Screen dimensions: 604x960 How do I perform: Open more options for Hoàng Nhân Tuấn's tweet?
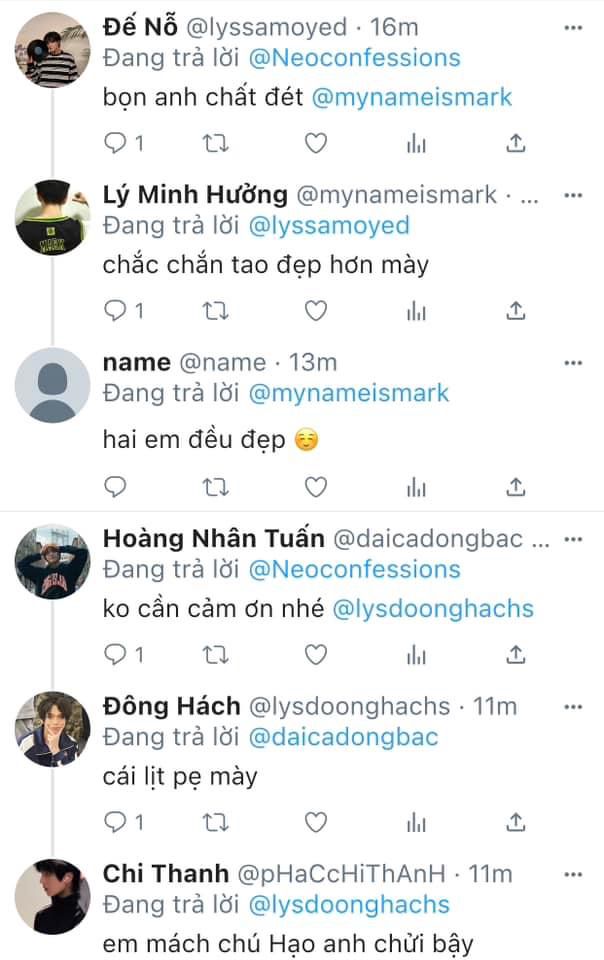pyautogui.click(x=572, y=539)
